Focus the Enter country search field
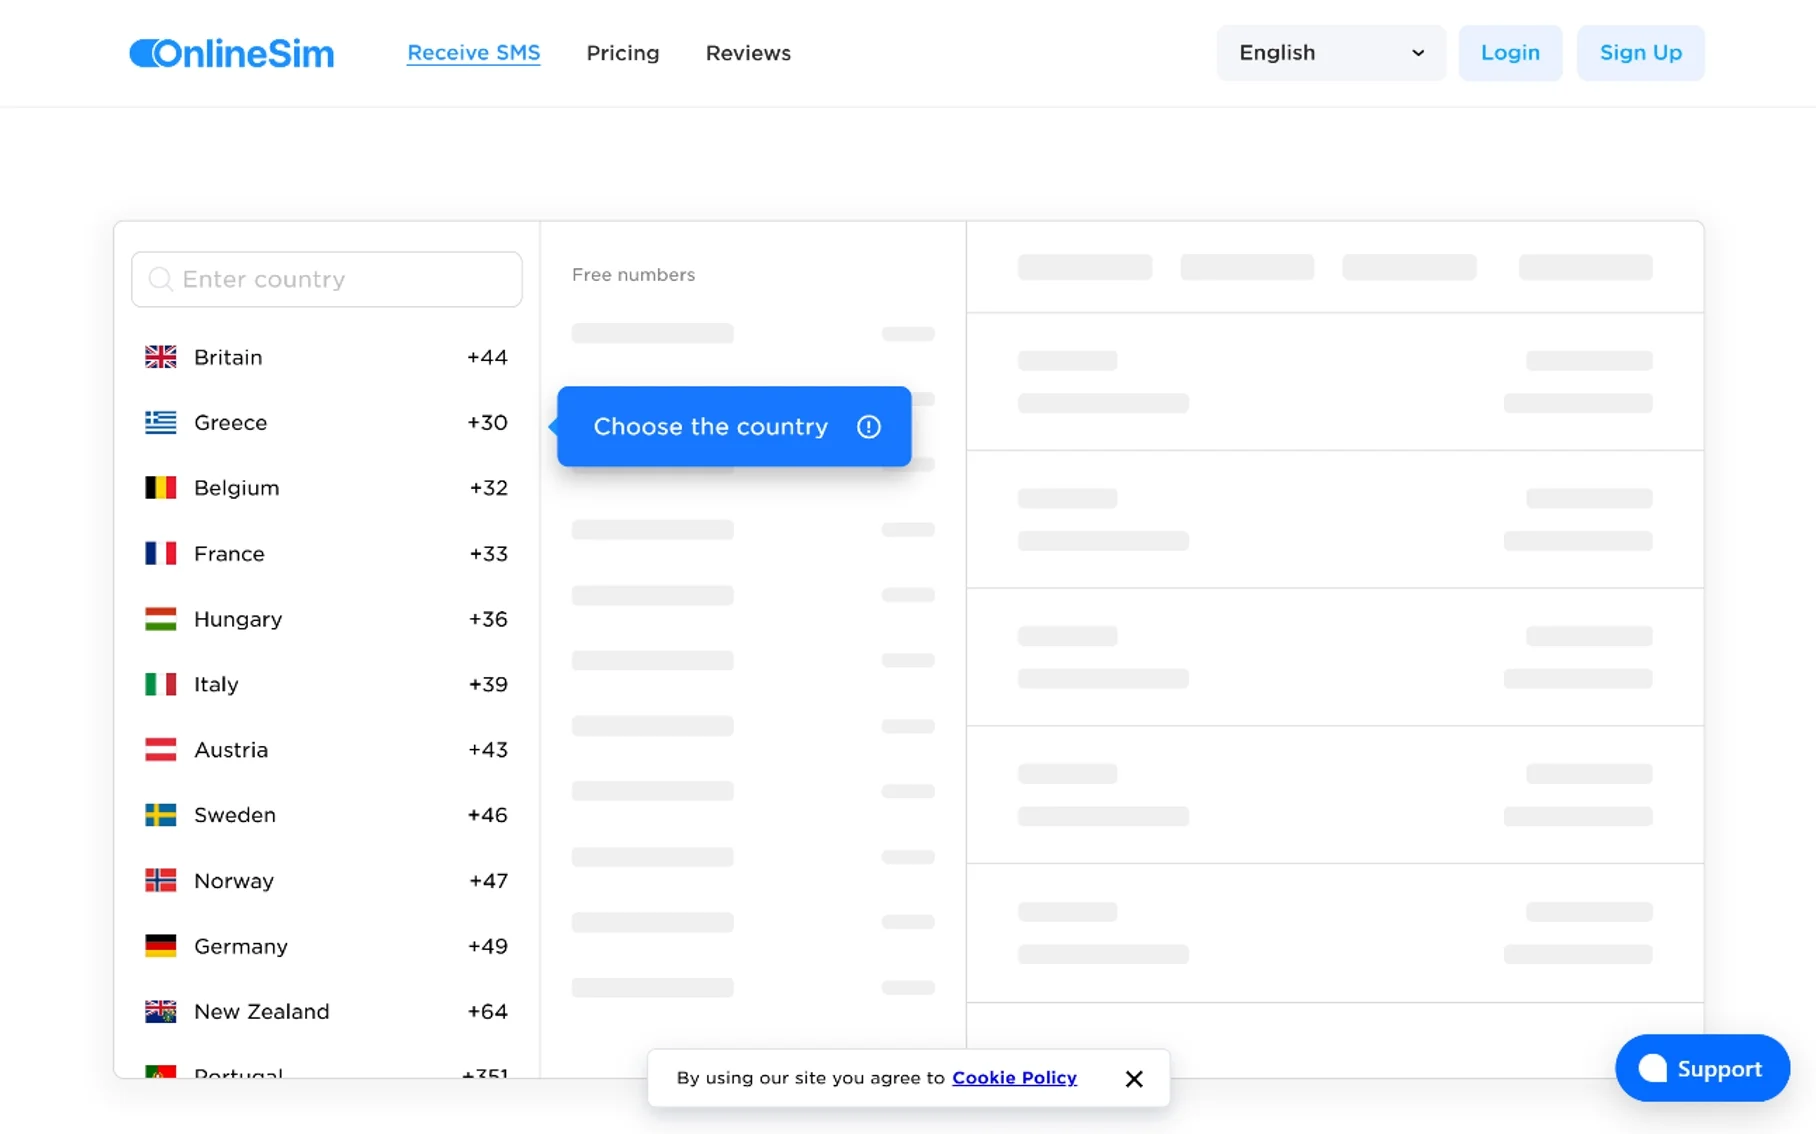Screen dimensions: 1816x1134 [x=327, y=279]
